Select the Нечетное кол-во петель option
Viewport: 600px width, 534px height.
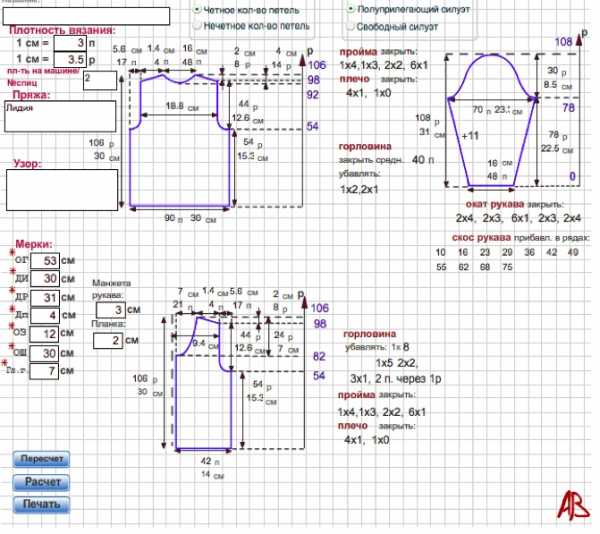pos(198,23)
